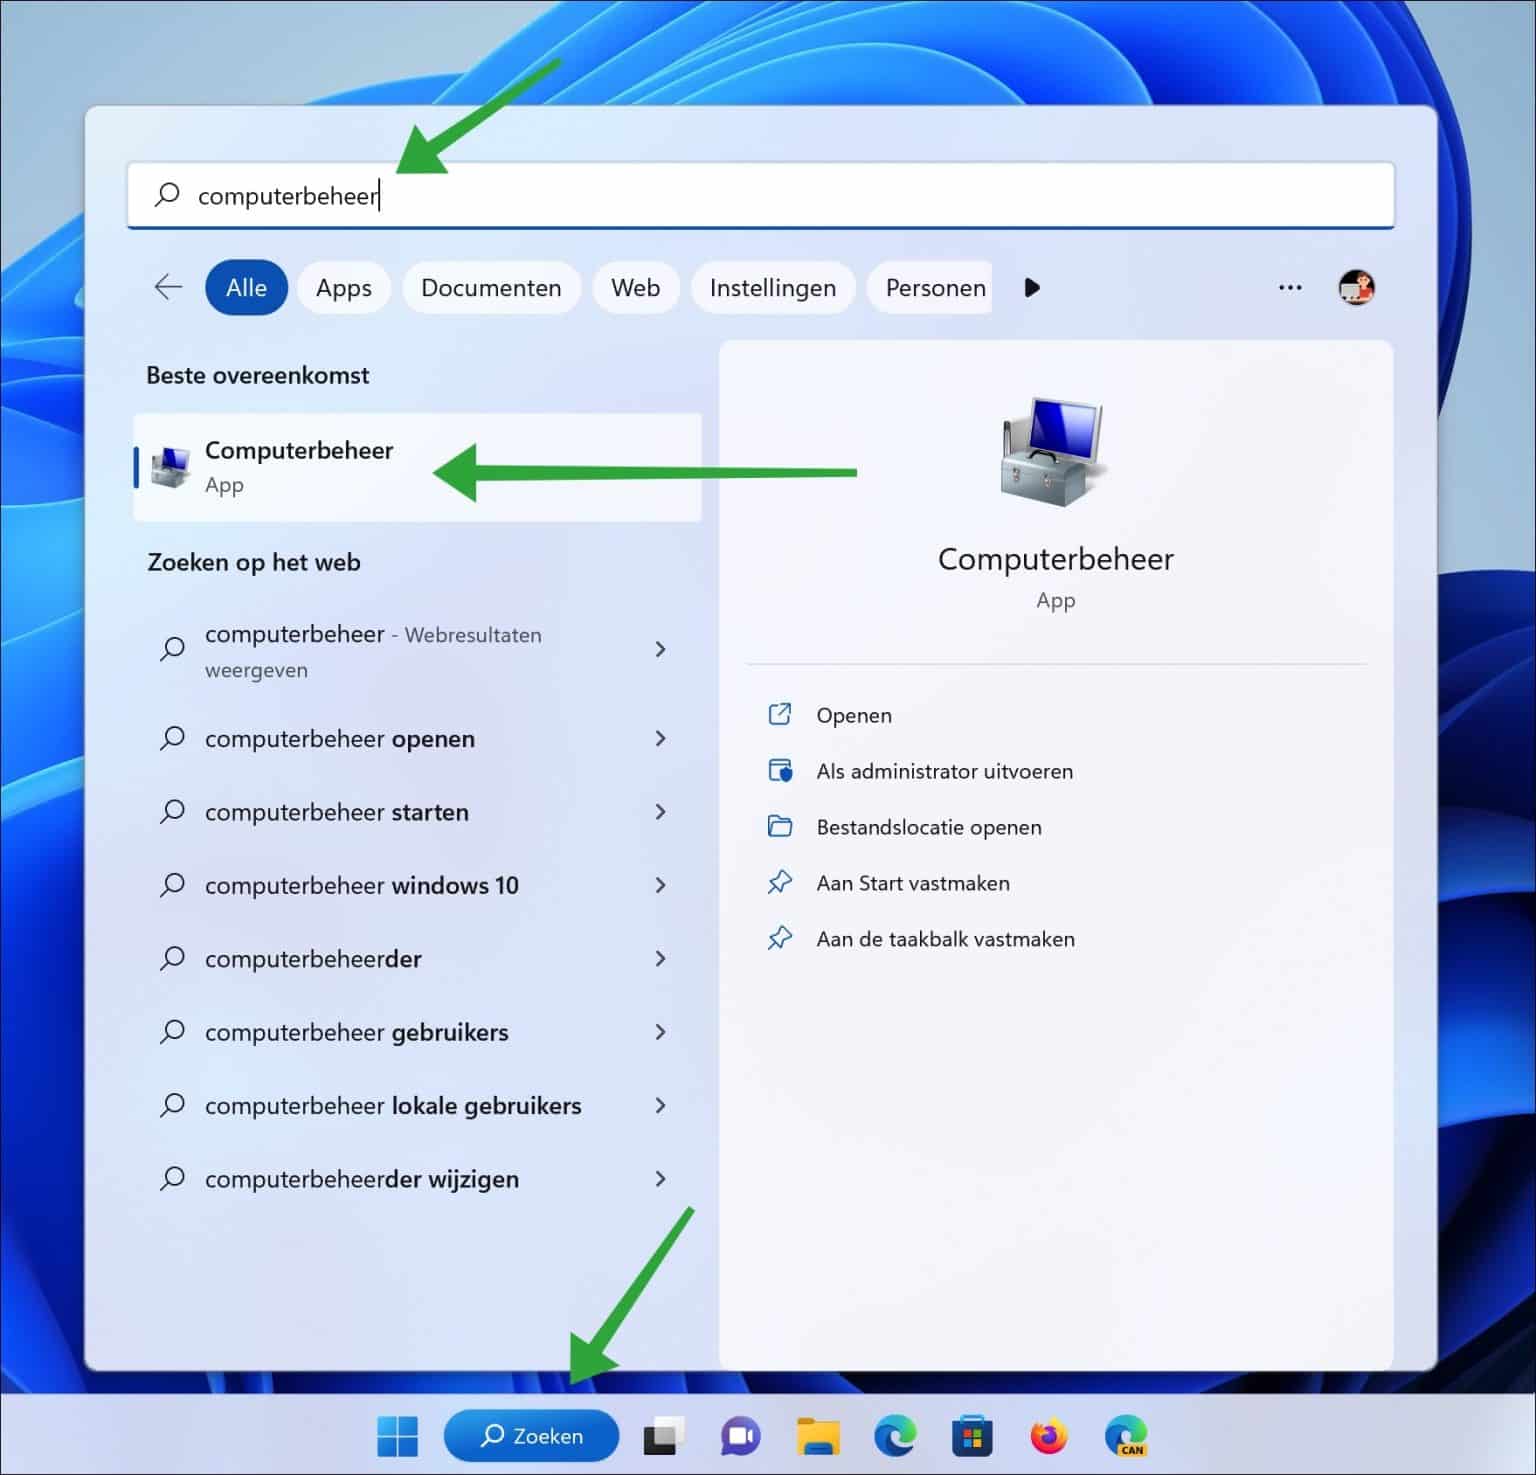Viewport: 1536px width, 1475px height.
Task: Click inside the search input field
Action: tap(600, 196)
